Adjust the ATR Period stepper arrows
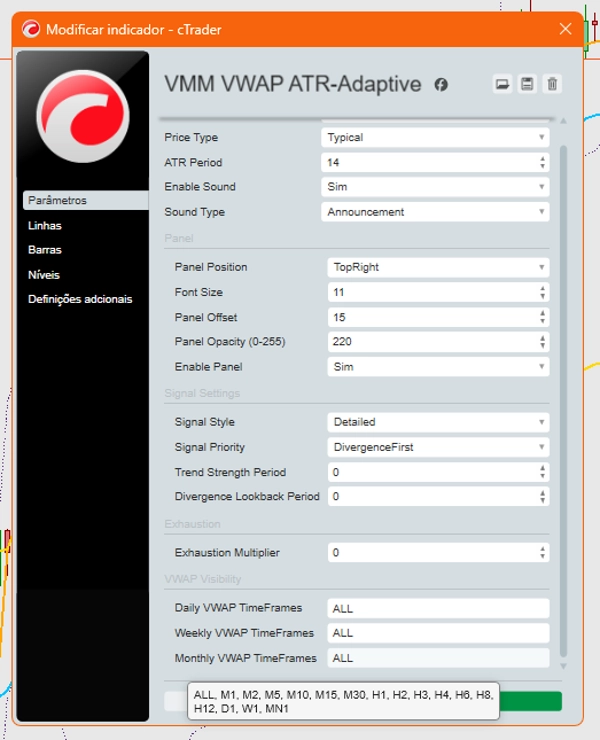The width and height of the screenshot is (600, 740). 542,162
